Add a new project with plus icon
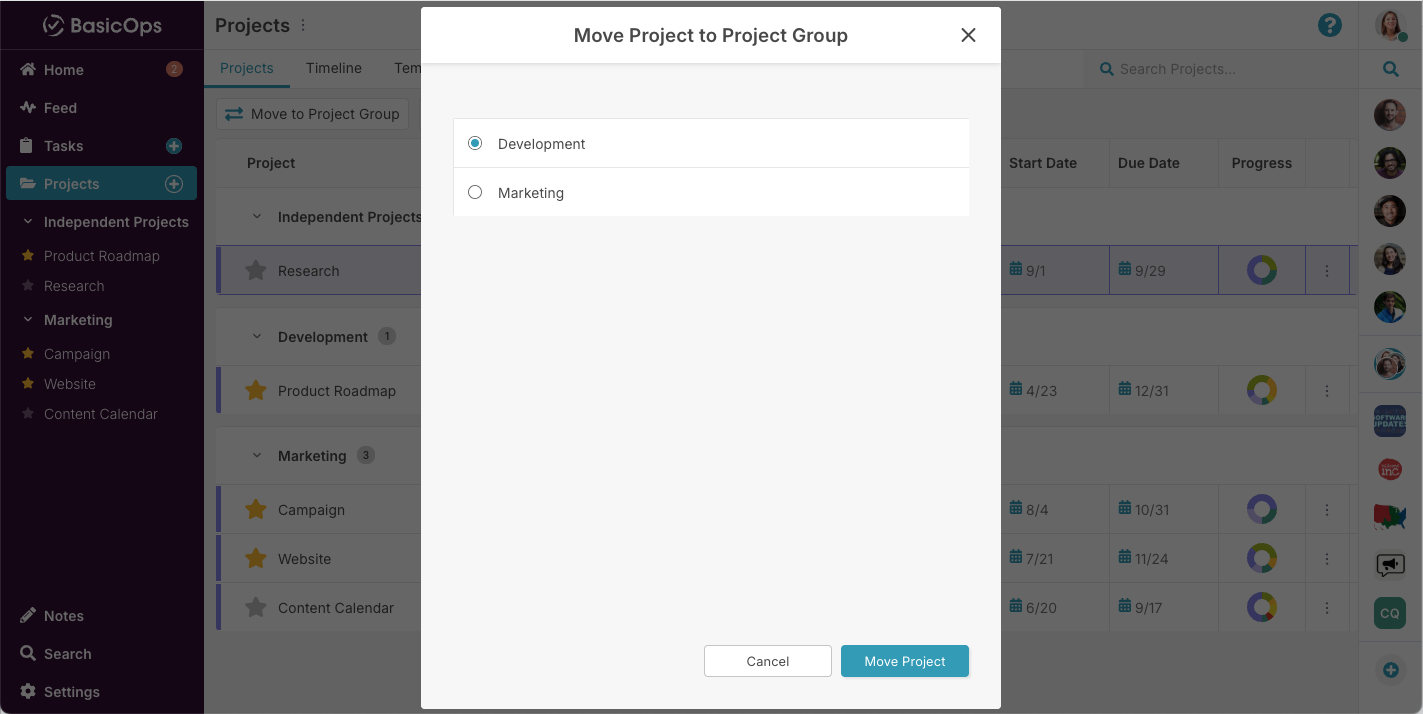 (173, 184)
